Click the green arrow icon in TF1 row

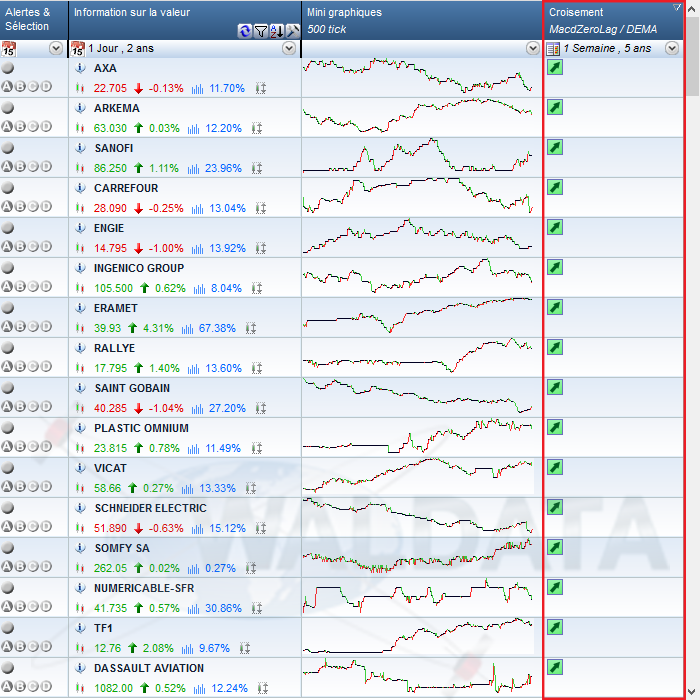[x=555, y=627]
